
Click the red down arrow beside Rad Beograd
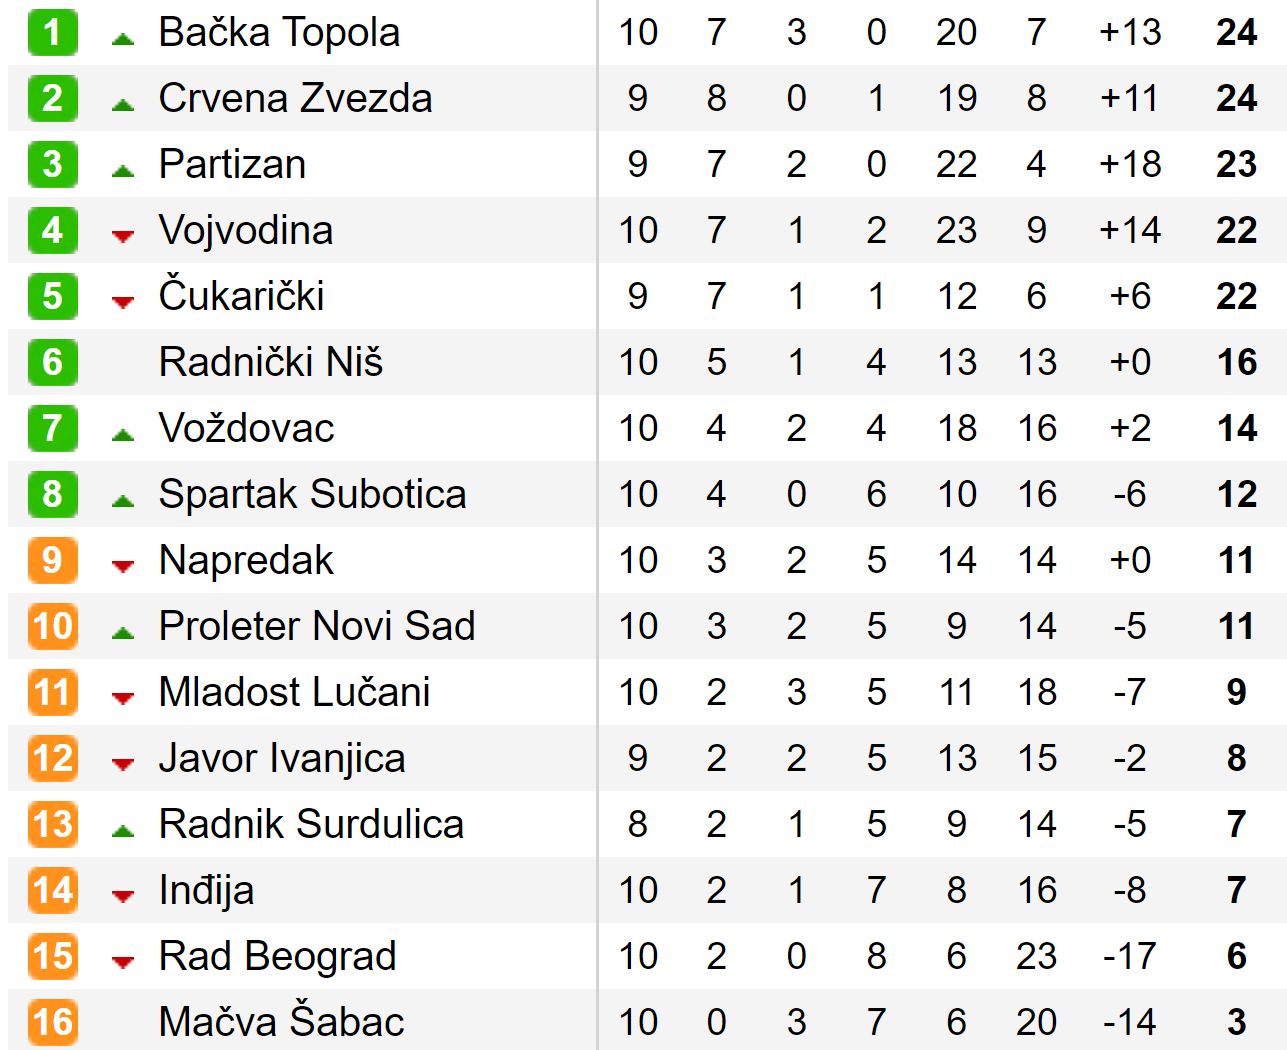pyautogui.click(x=123, y=962)
